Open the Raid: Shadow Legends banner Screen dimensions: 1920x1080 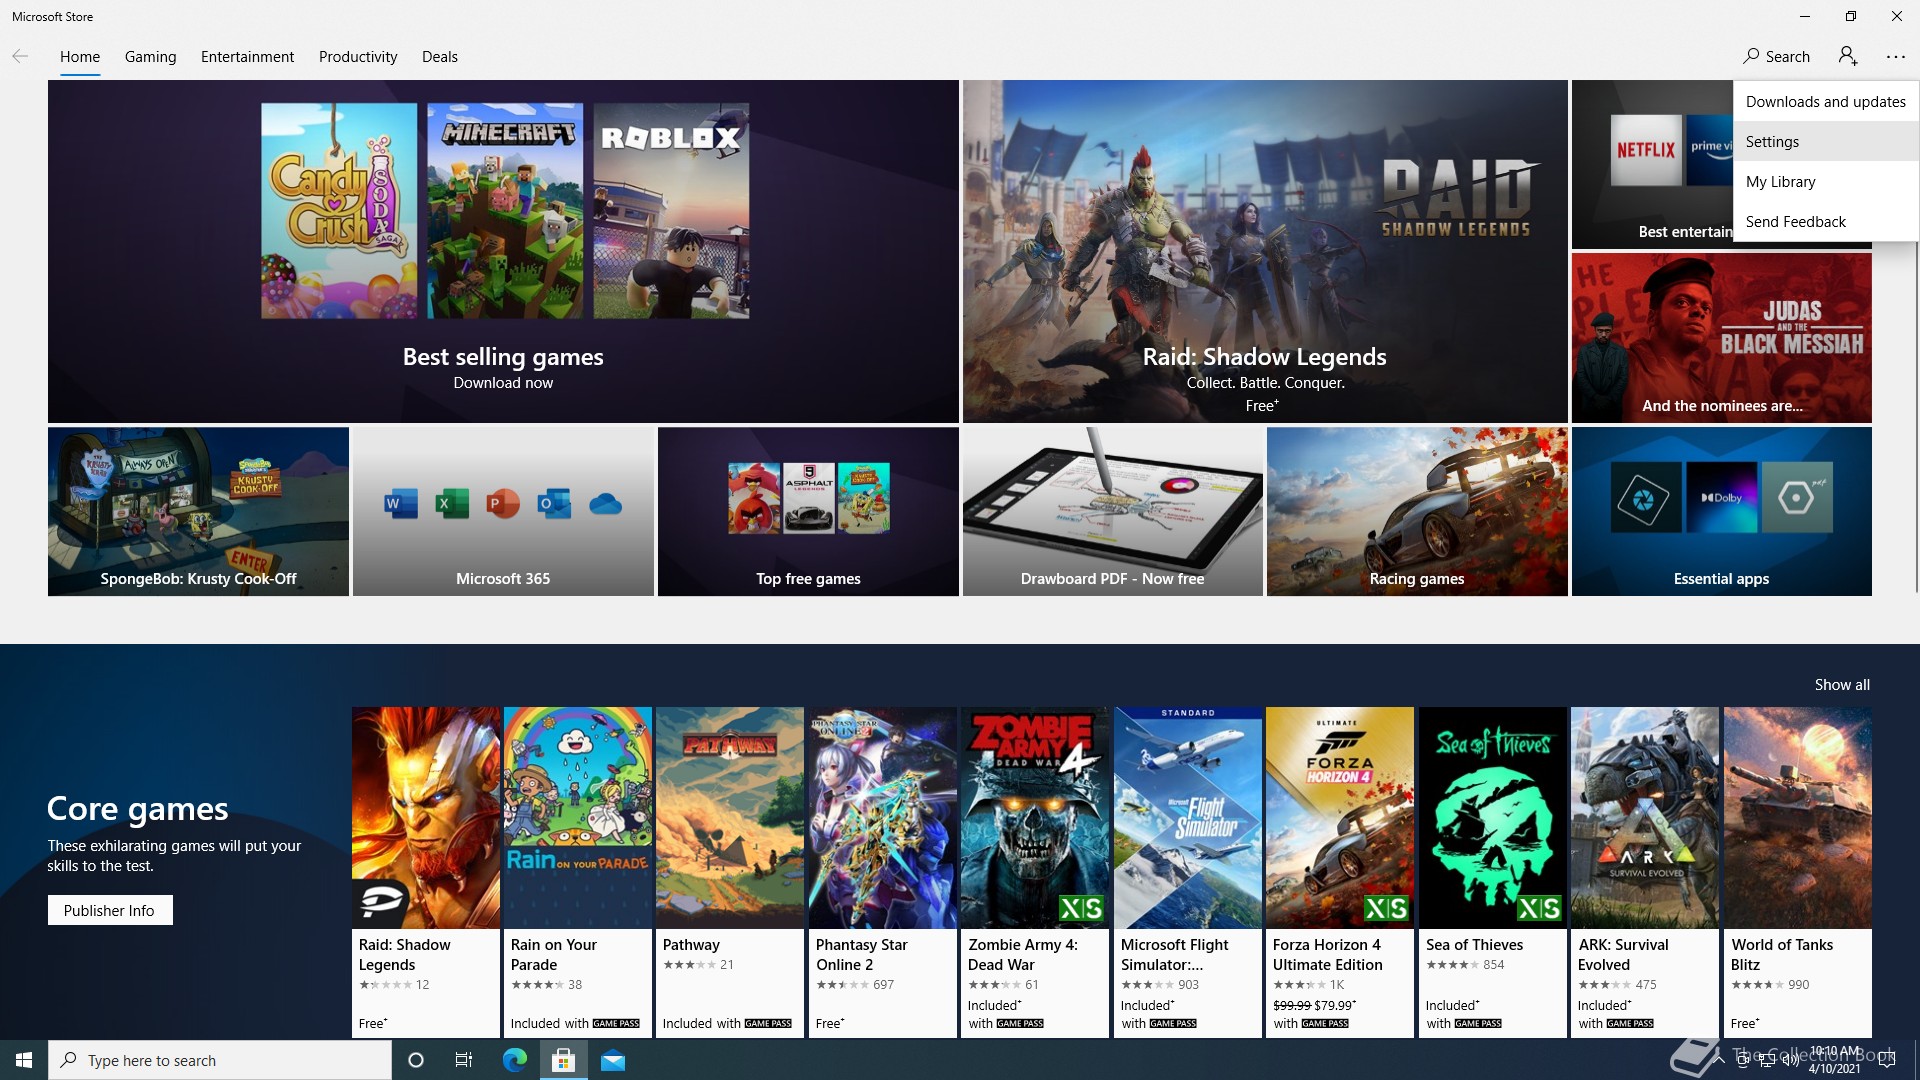1265,251
